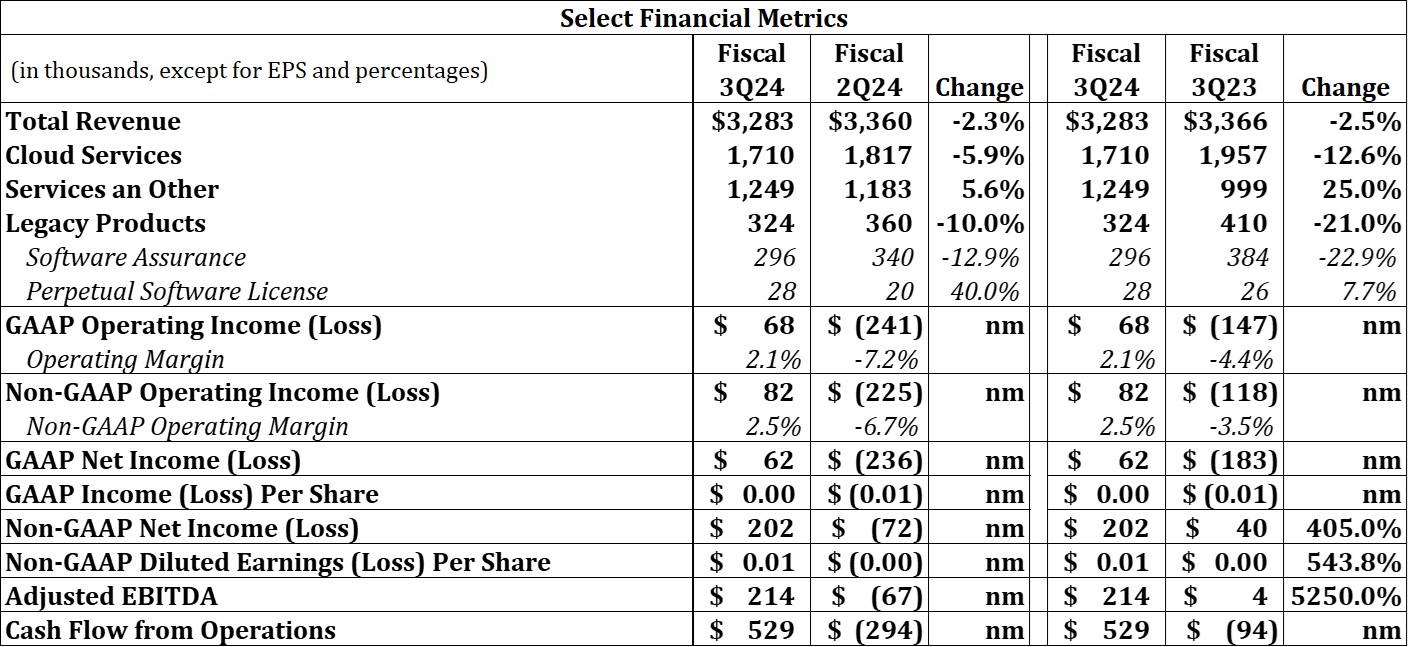Screen dimensions: 1408x647
Task: Select the units note in parentheses
Action: coord(250,71)
